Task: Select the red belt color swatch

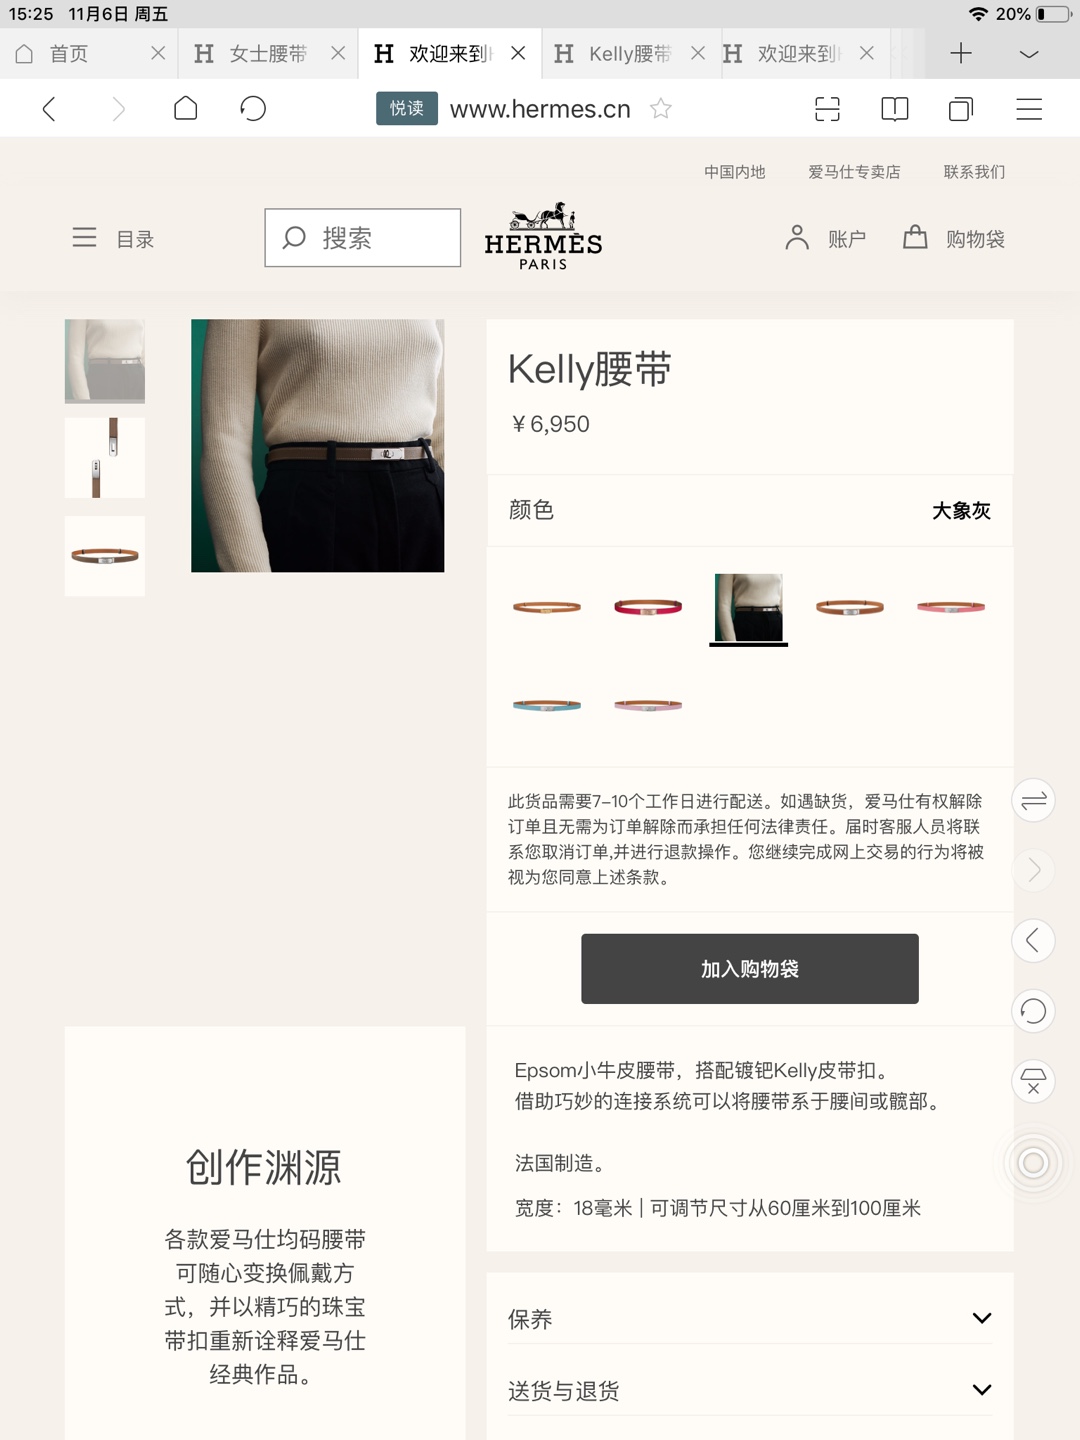Action: 648,607
